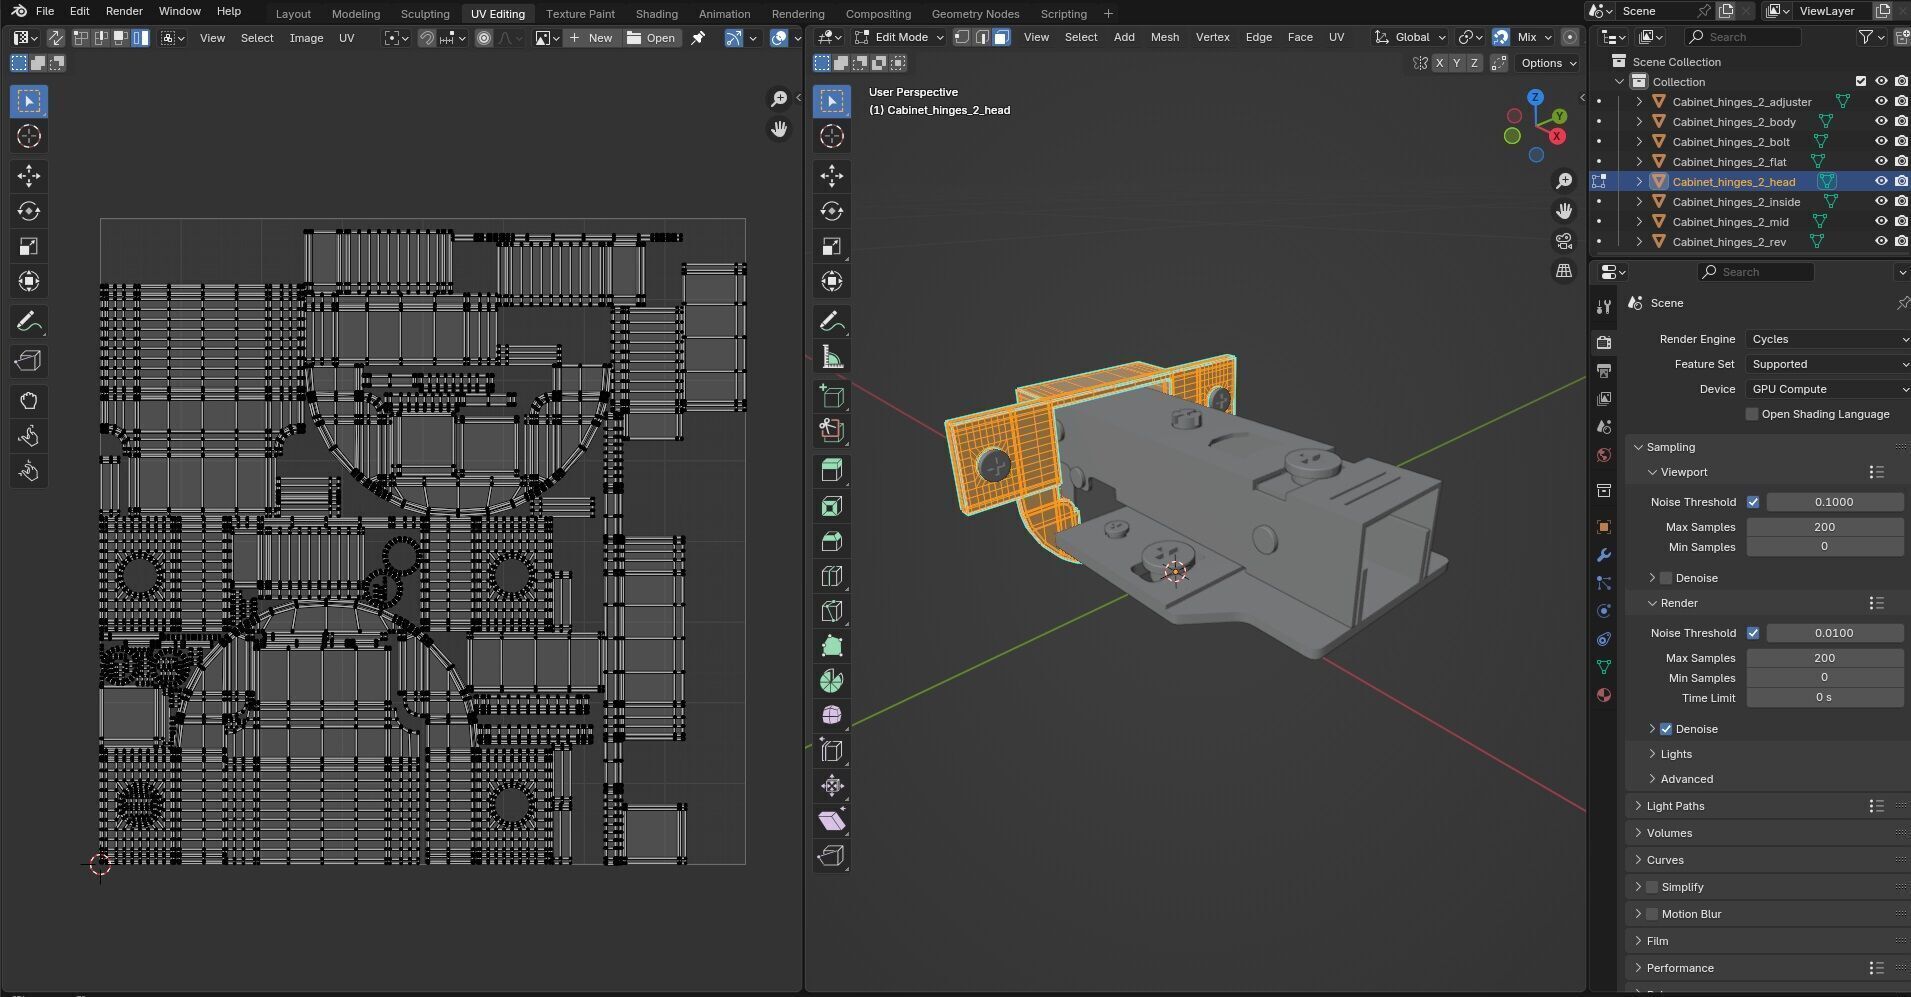This screenshot has height=997, width=1911.
Task: Select the Bevel tool
Action: [x=832, y=541]
